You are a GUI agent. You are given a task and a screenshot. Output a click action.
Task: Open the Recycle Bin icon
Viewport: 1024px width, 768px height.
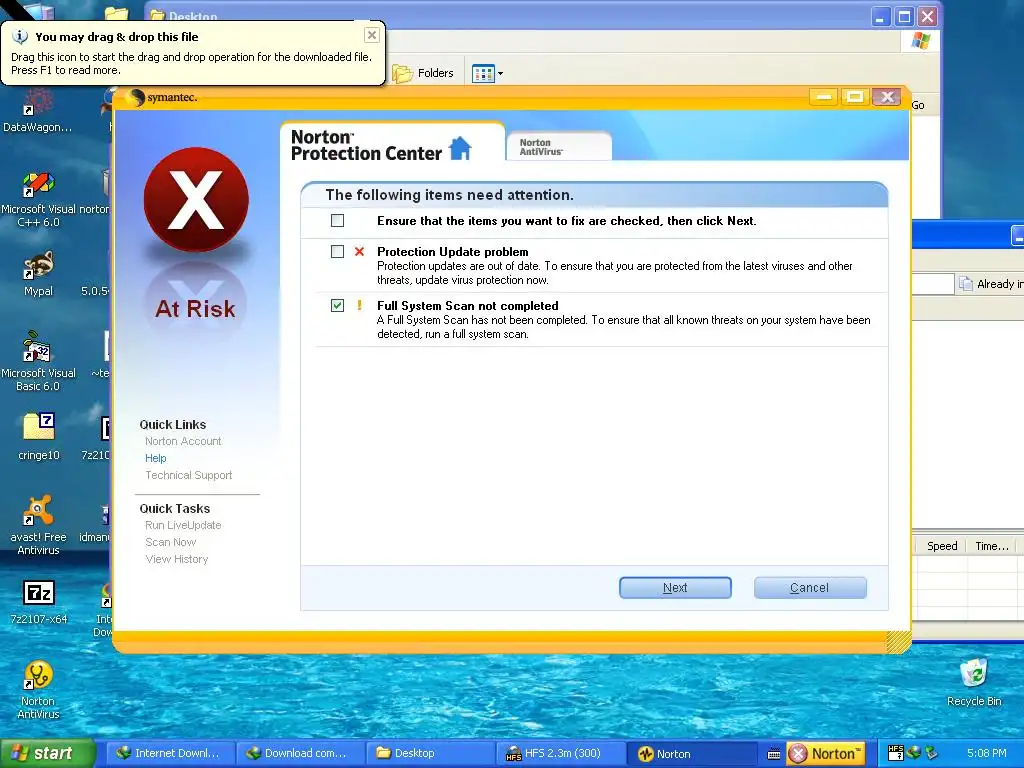974,682
